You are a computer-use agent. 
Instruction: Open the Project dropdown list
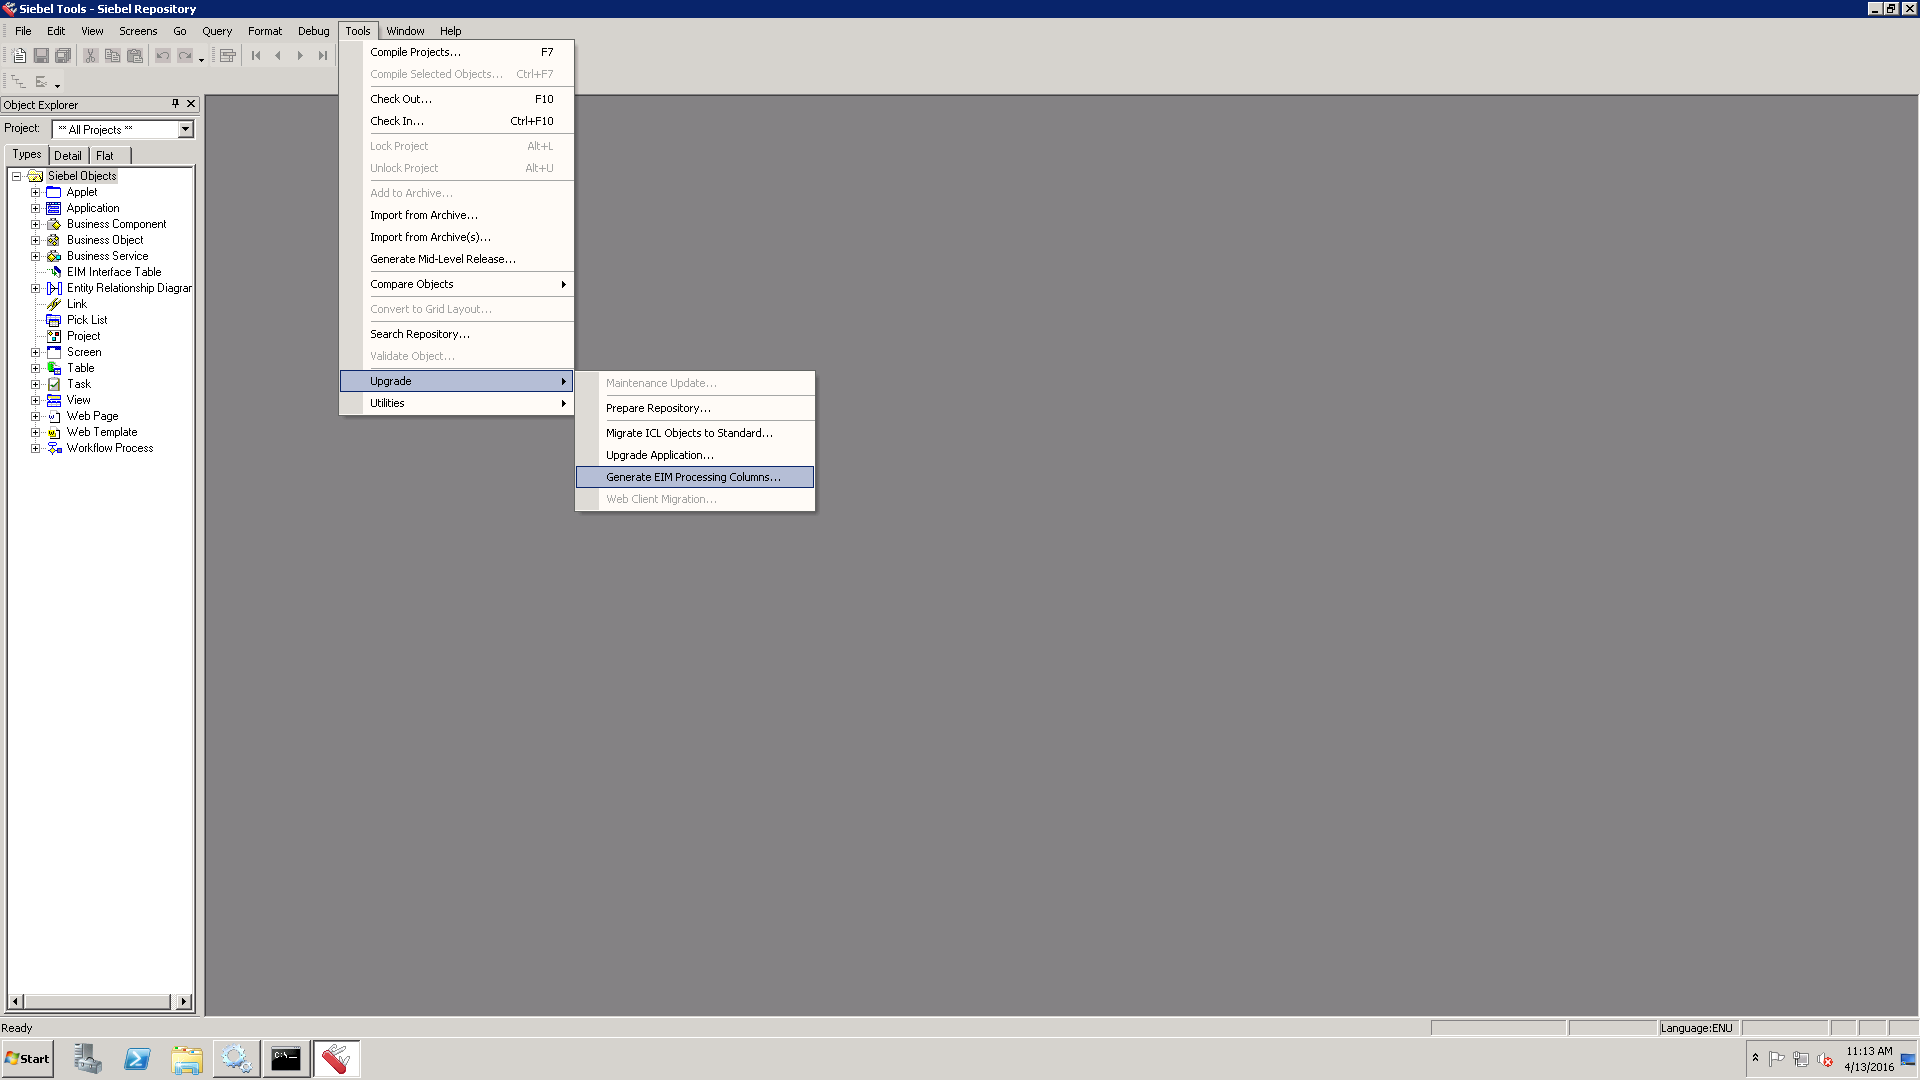(x=185, y=129)
